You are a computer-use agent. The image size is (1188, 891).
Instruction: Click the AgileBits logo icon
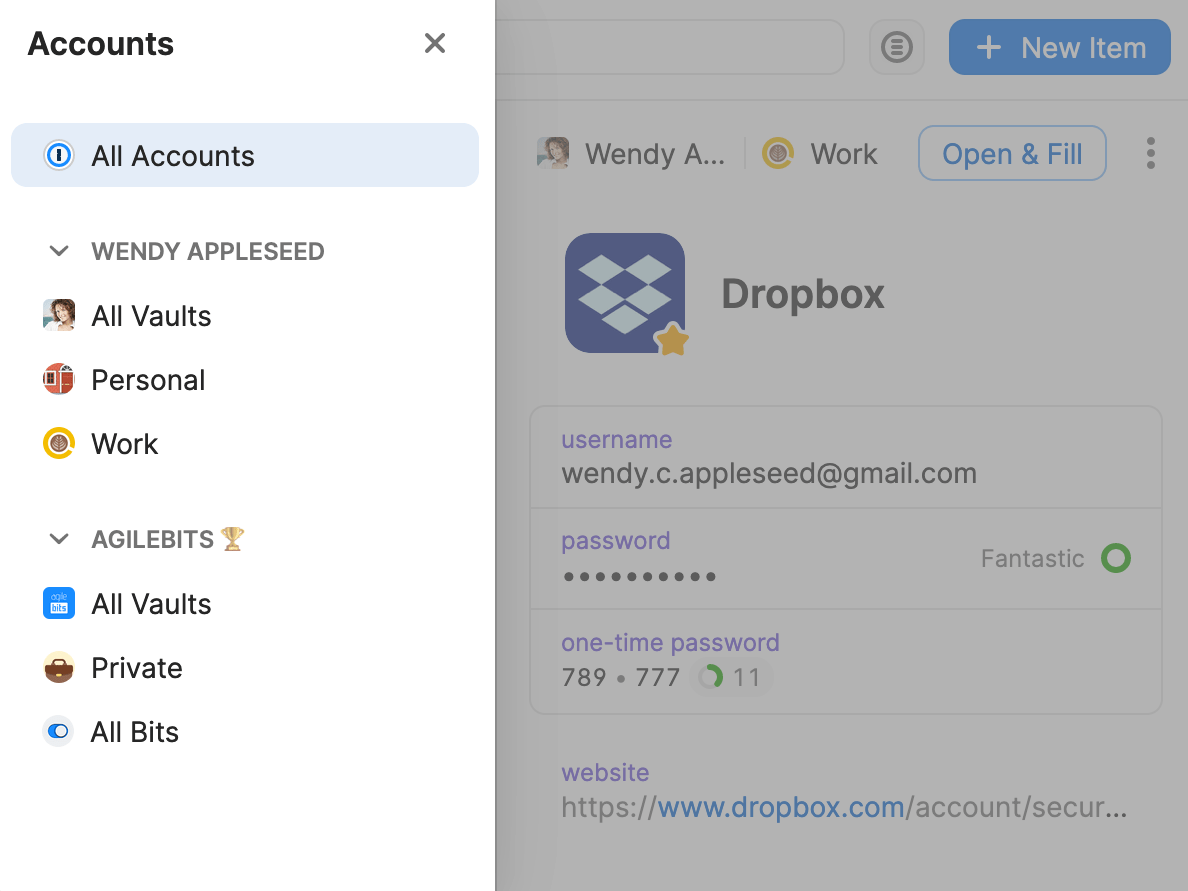pos(58,603)
